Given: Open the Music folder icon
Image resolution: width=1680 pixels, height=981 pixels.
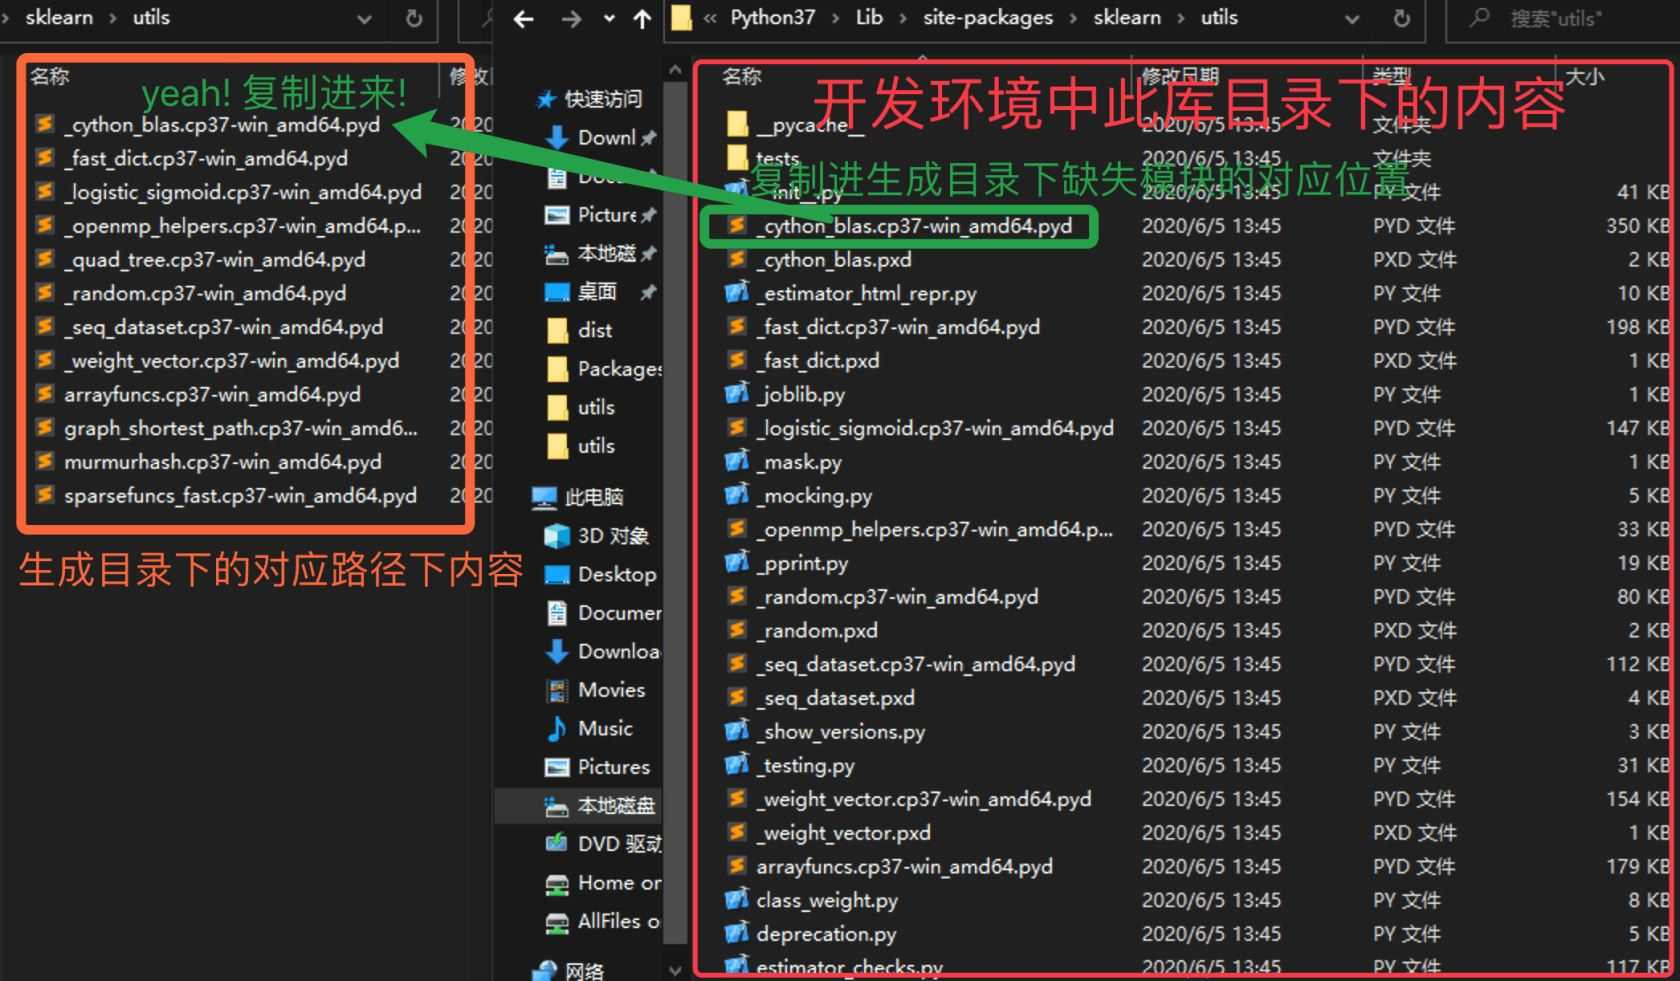Looking at the screenshot, I should point(557,728).
